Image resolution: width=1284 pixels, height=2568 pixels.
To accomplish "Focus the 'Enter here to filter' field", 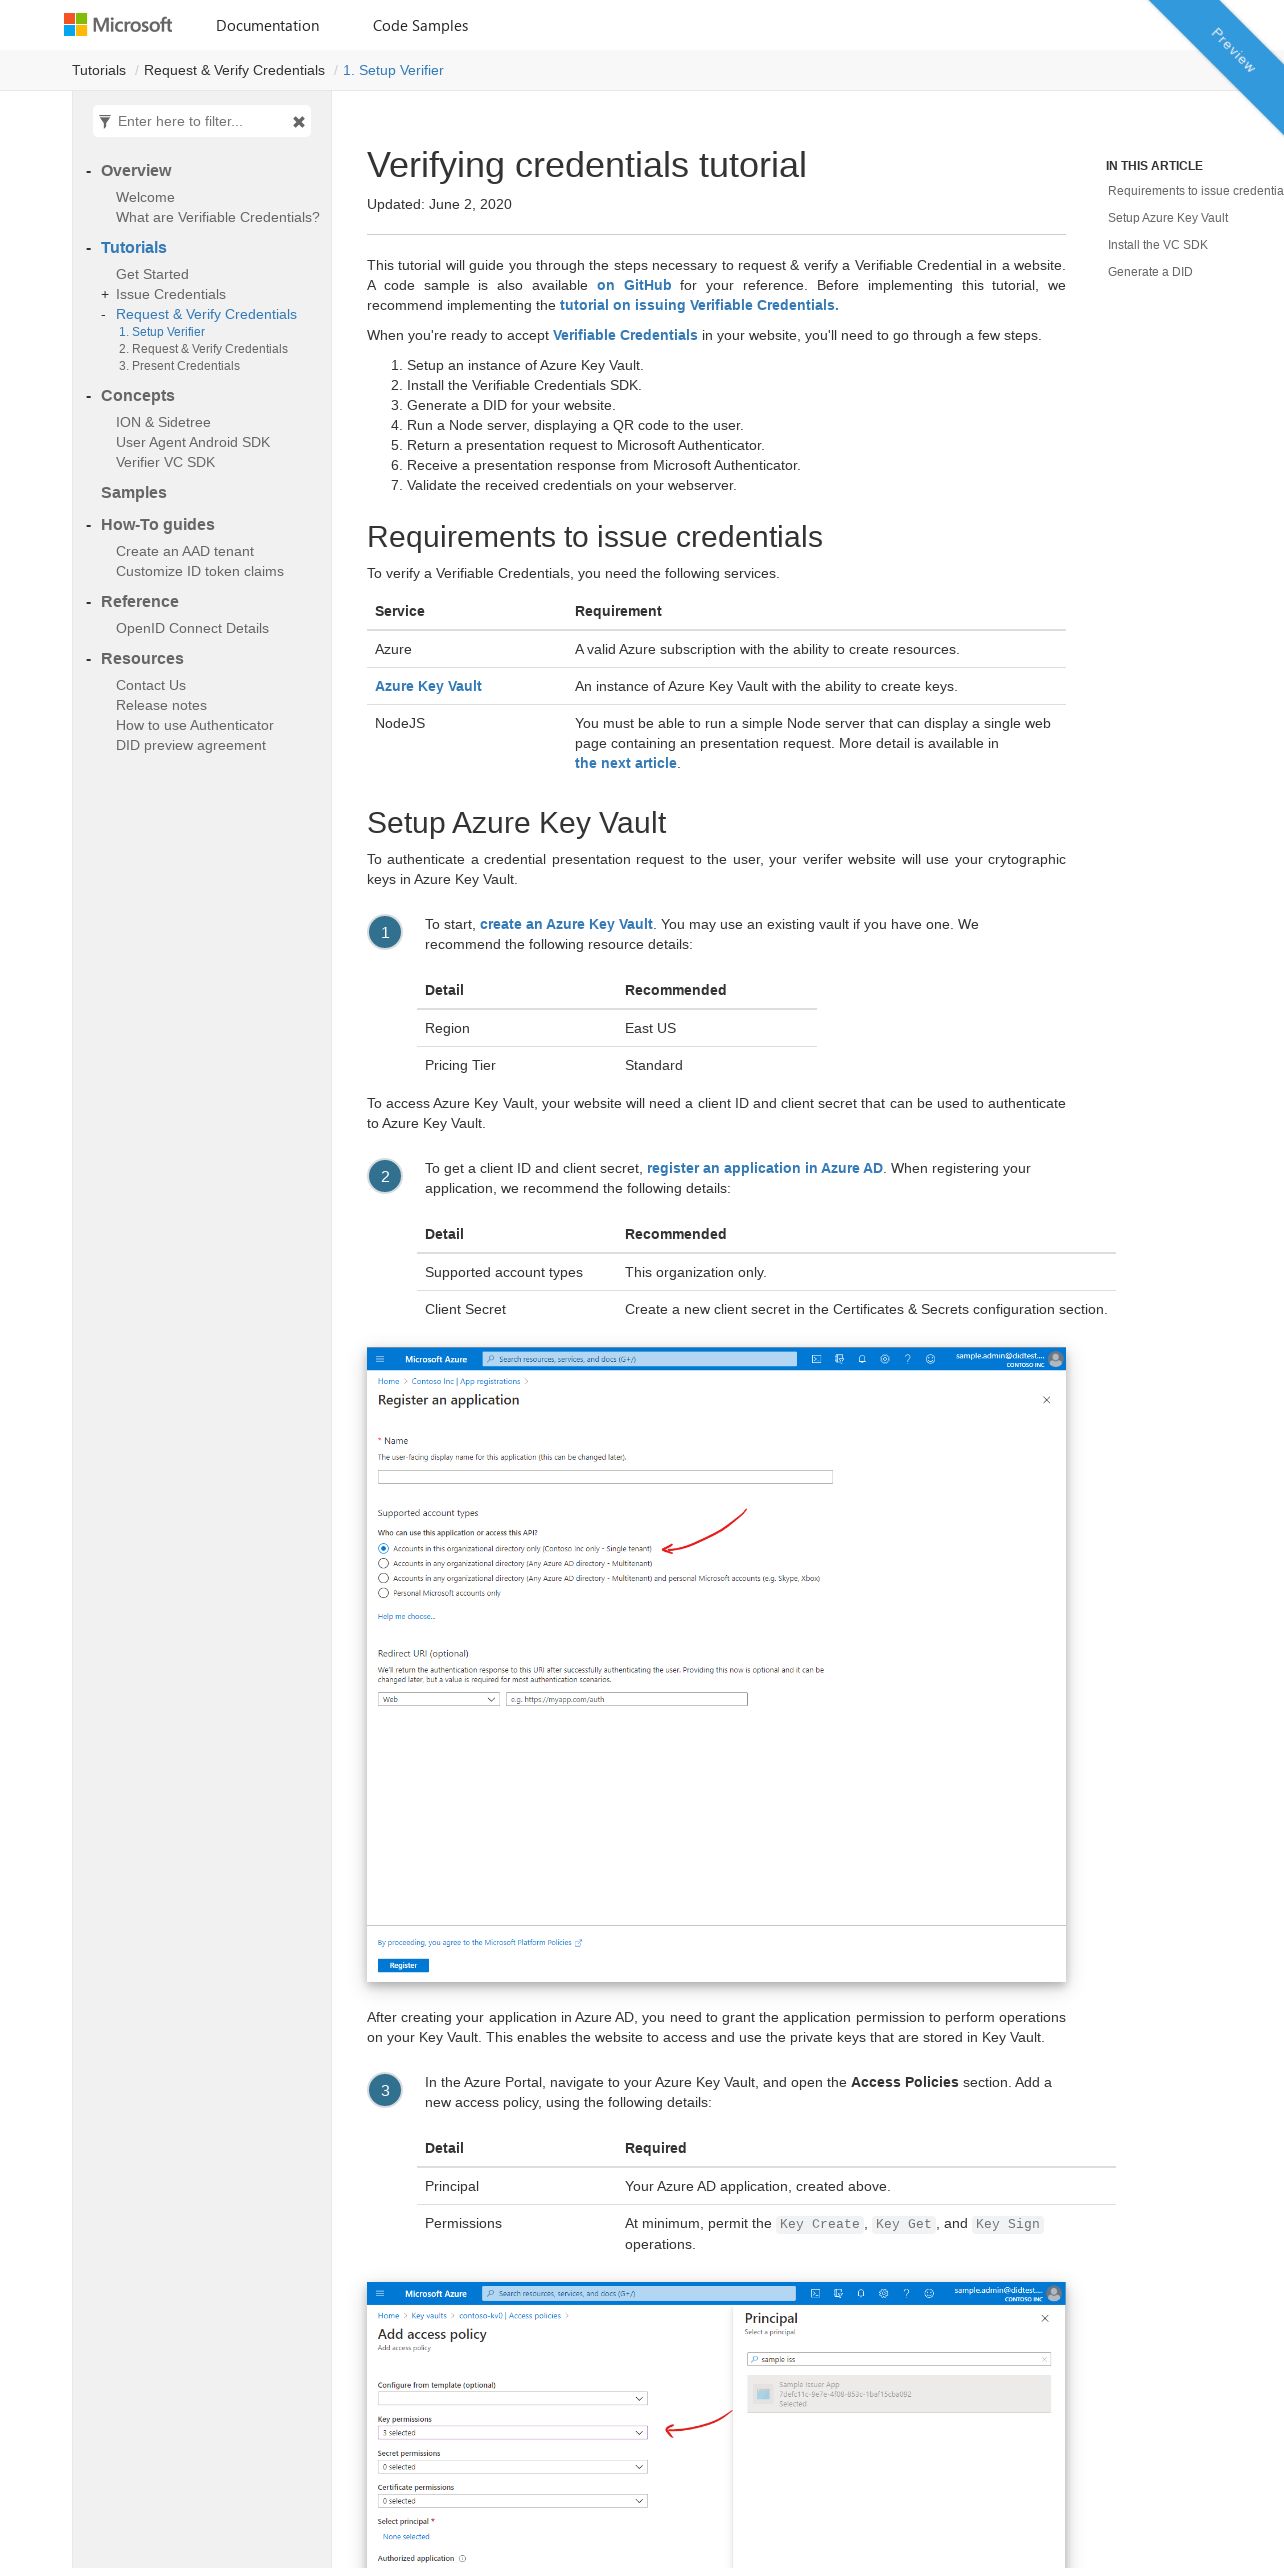I will (x=200, y=122).
